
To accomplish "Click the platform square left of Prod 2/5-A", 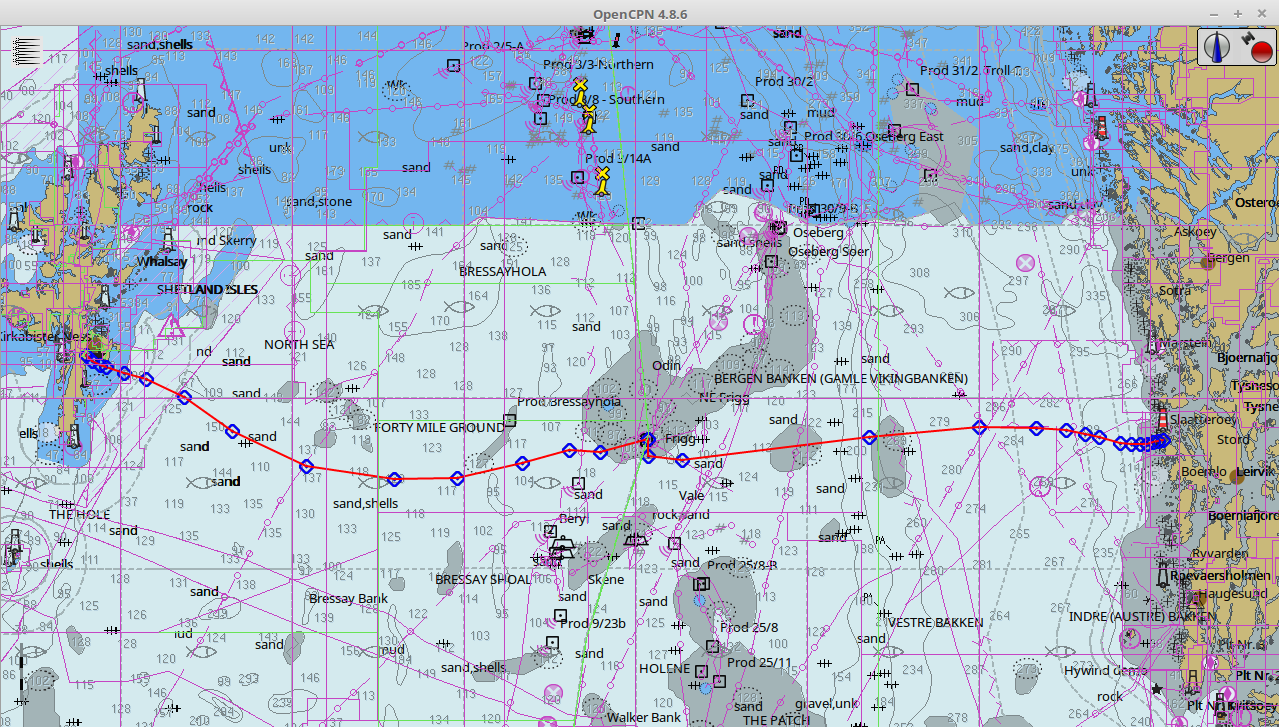I will pos(453,65).
